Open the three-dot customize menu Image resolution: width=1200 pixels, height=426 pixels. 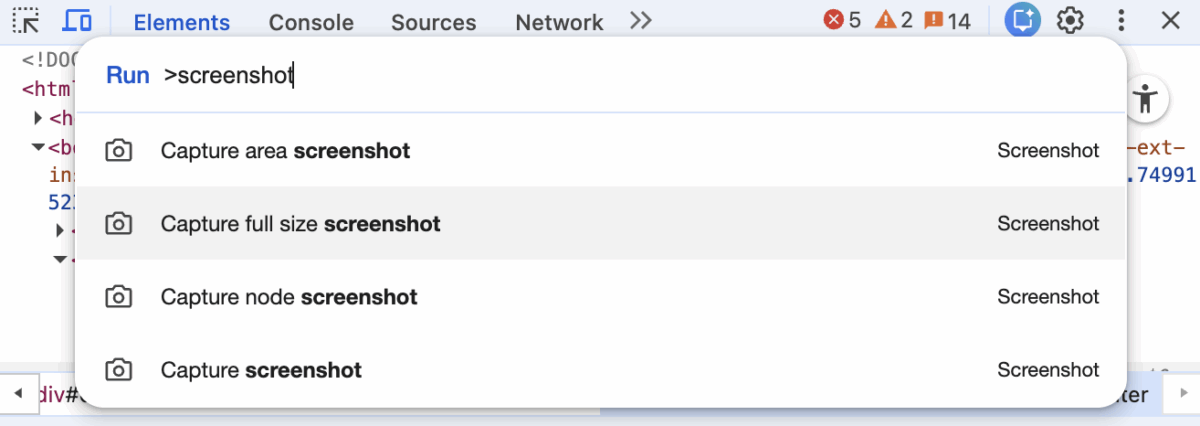(1121, 20)
